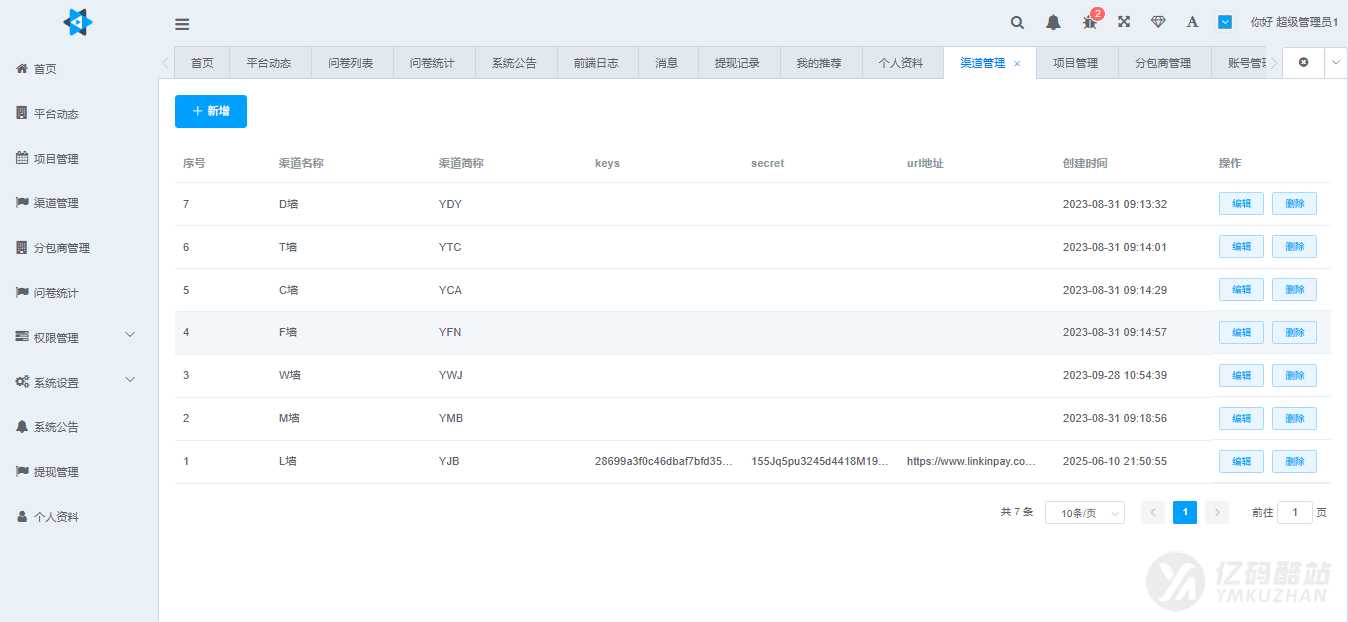Edit the T墙 channel row
This screenshot has width=1348, height=622.
click(x=1241, y=247)
